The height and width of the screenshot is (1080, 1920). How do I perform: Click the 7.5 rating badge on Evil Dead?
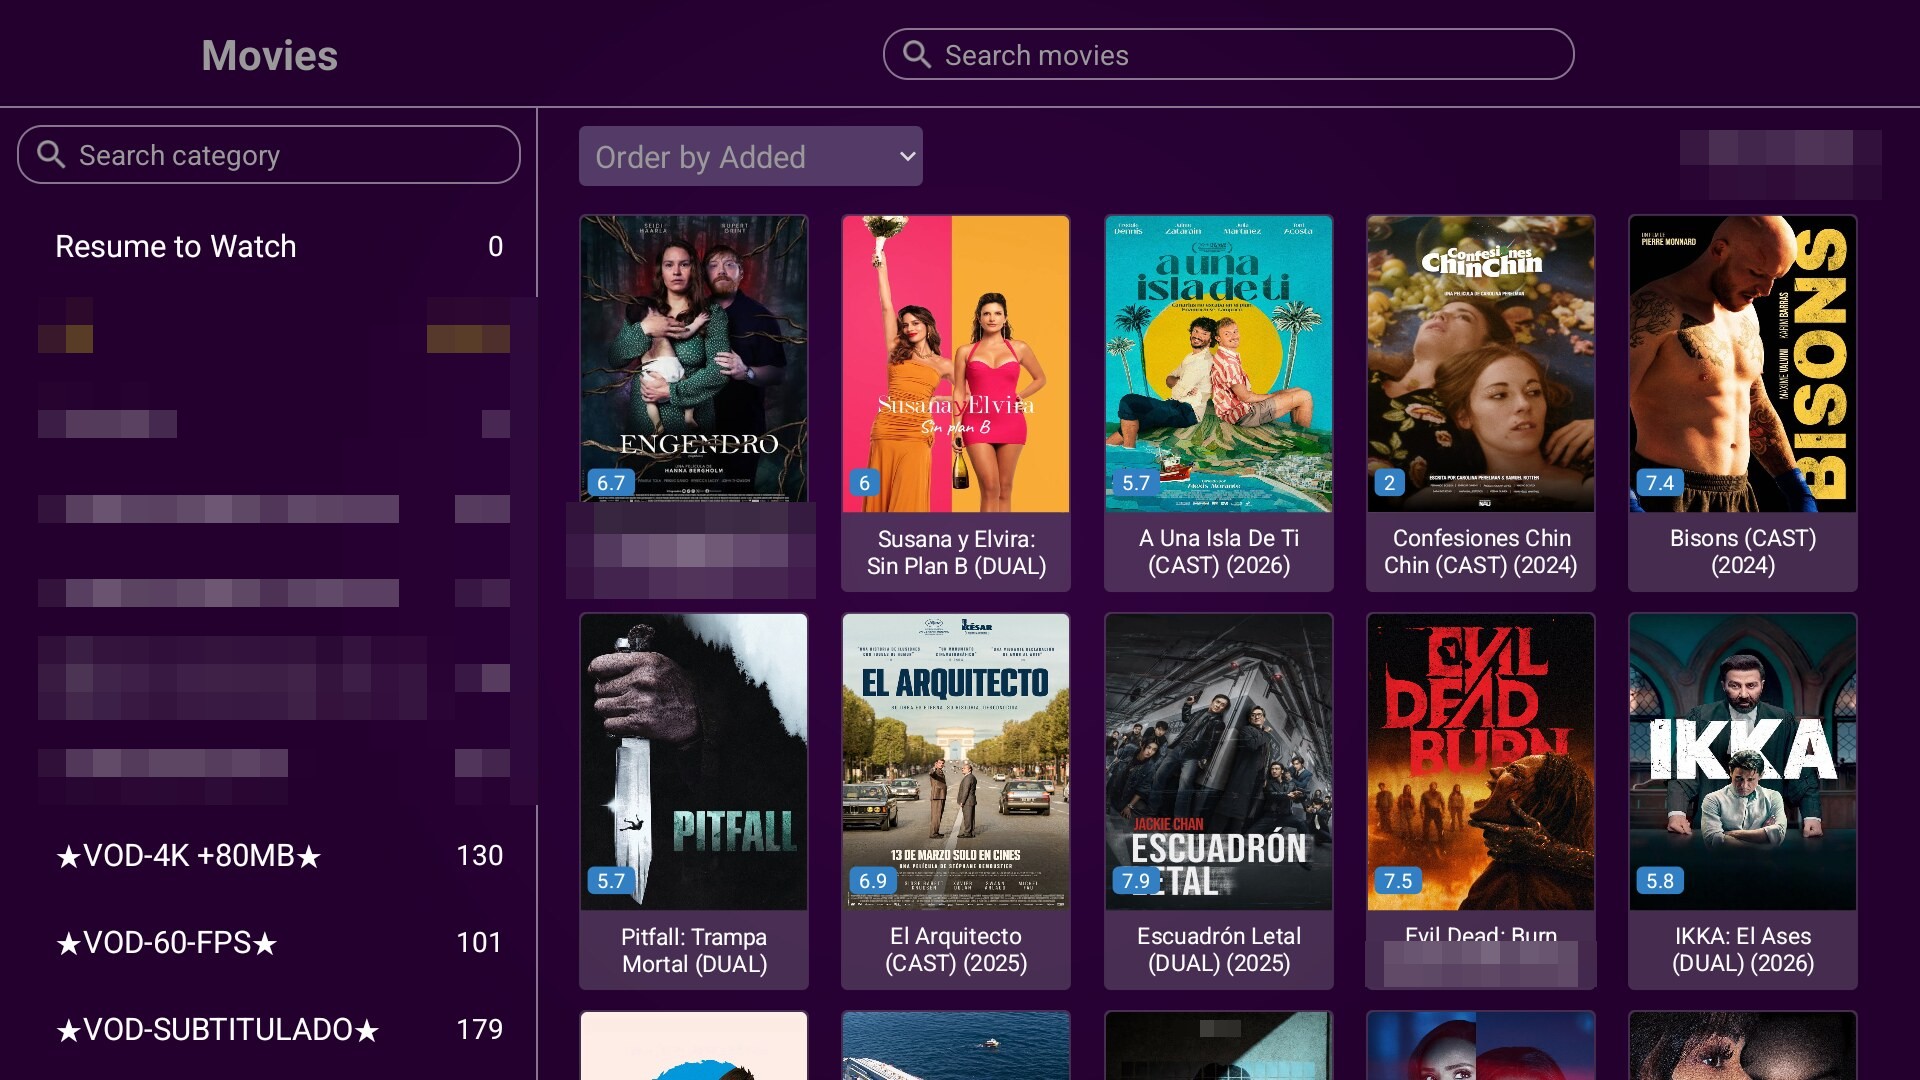tap(1398, 880)
